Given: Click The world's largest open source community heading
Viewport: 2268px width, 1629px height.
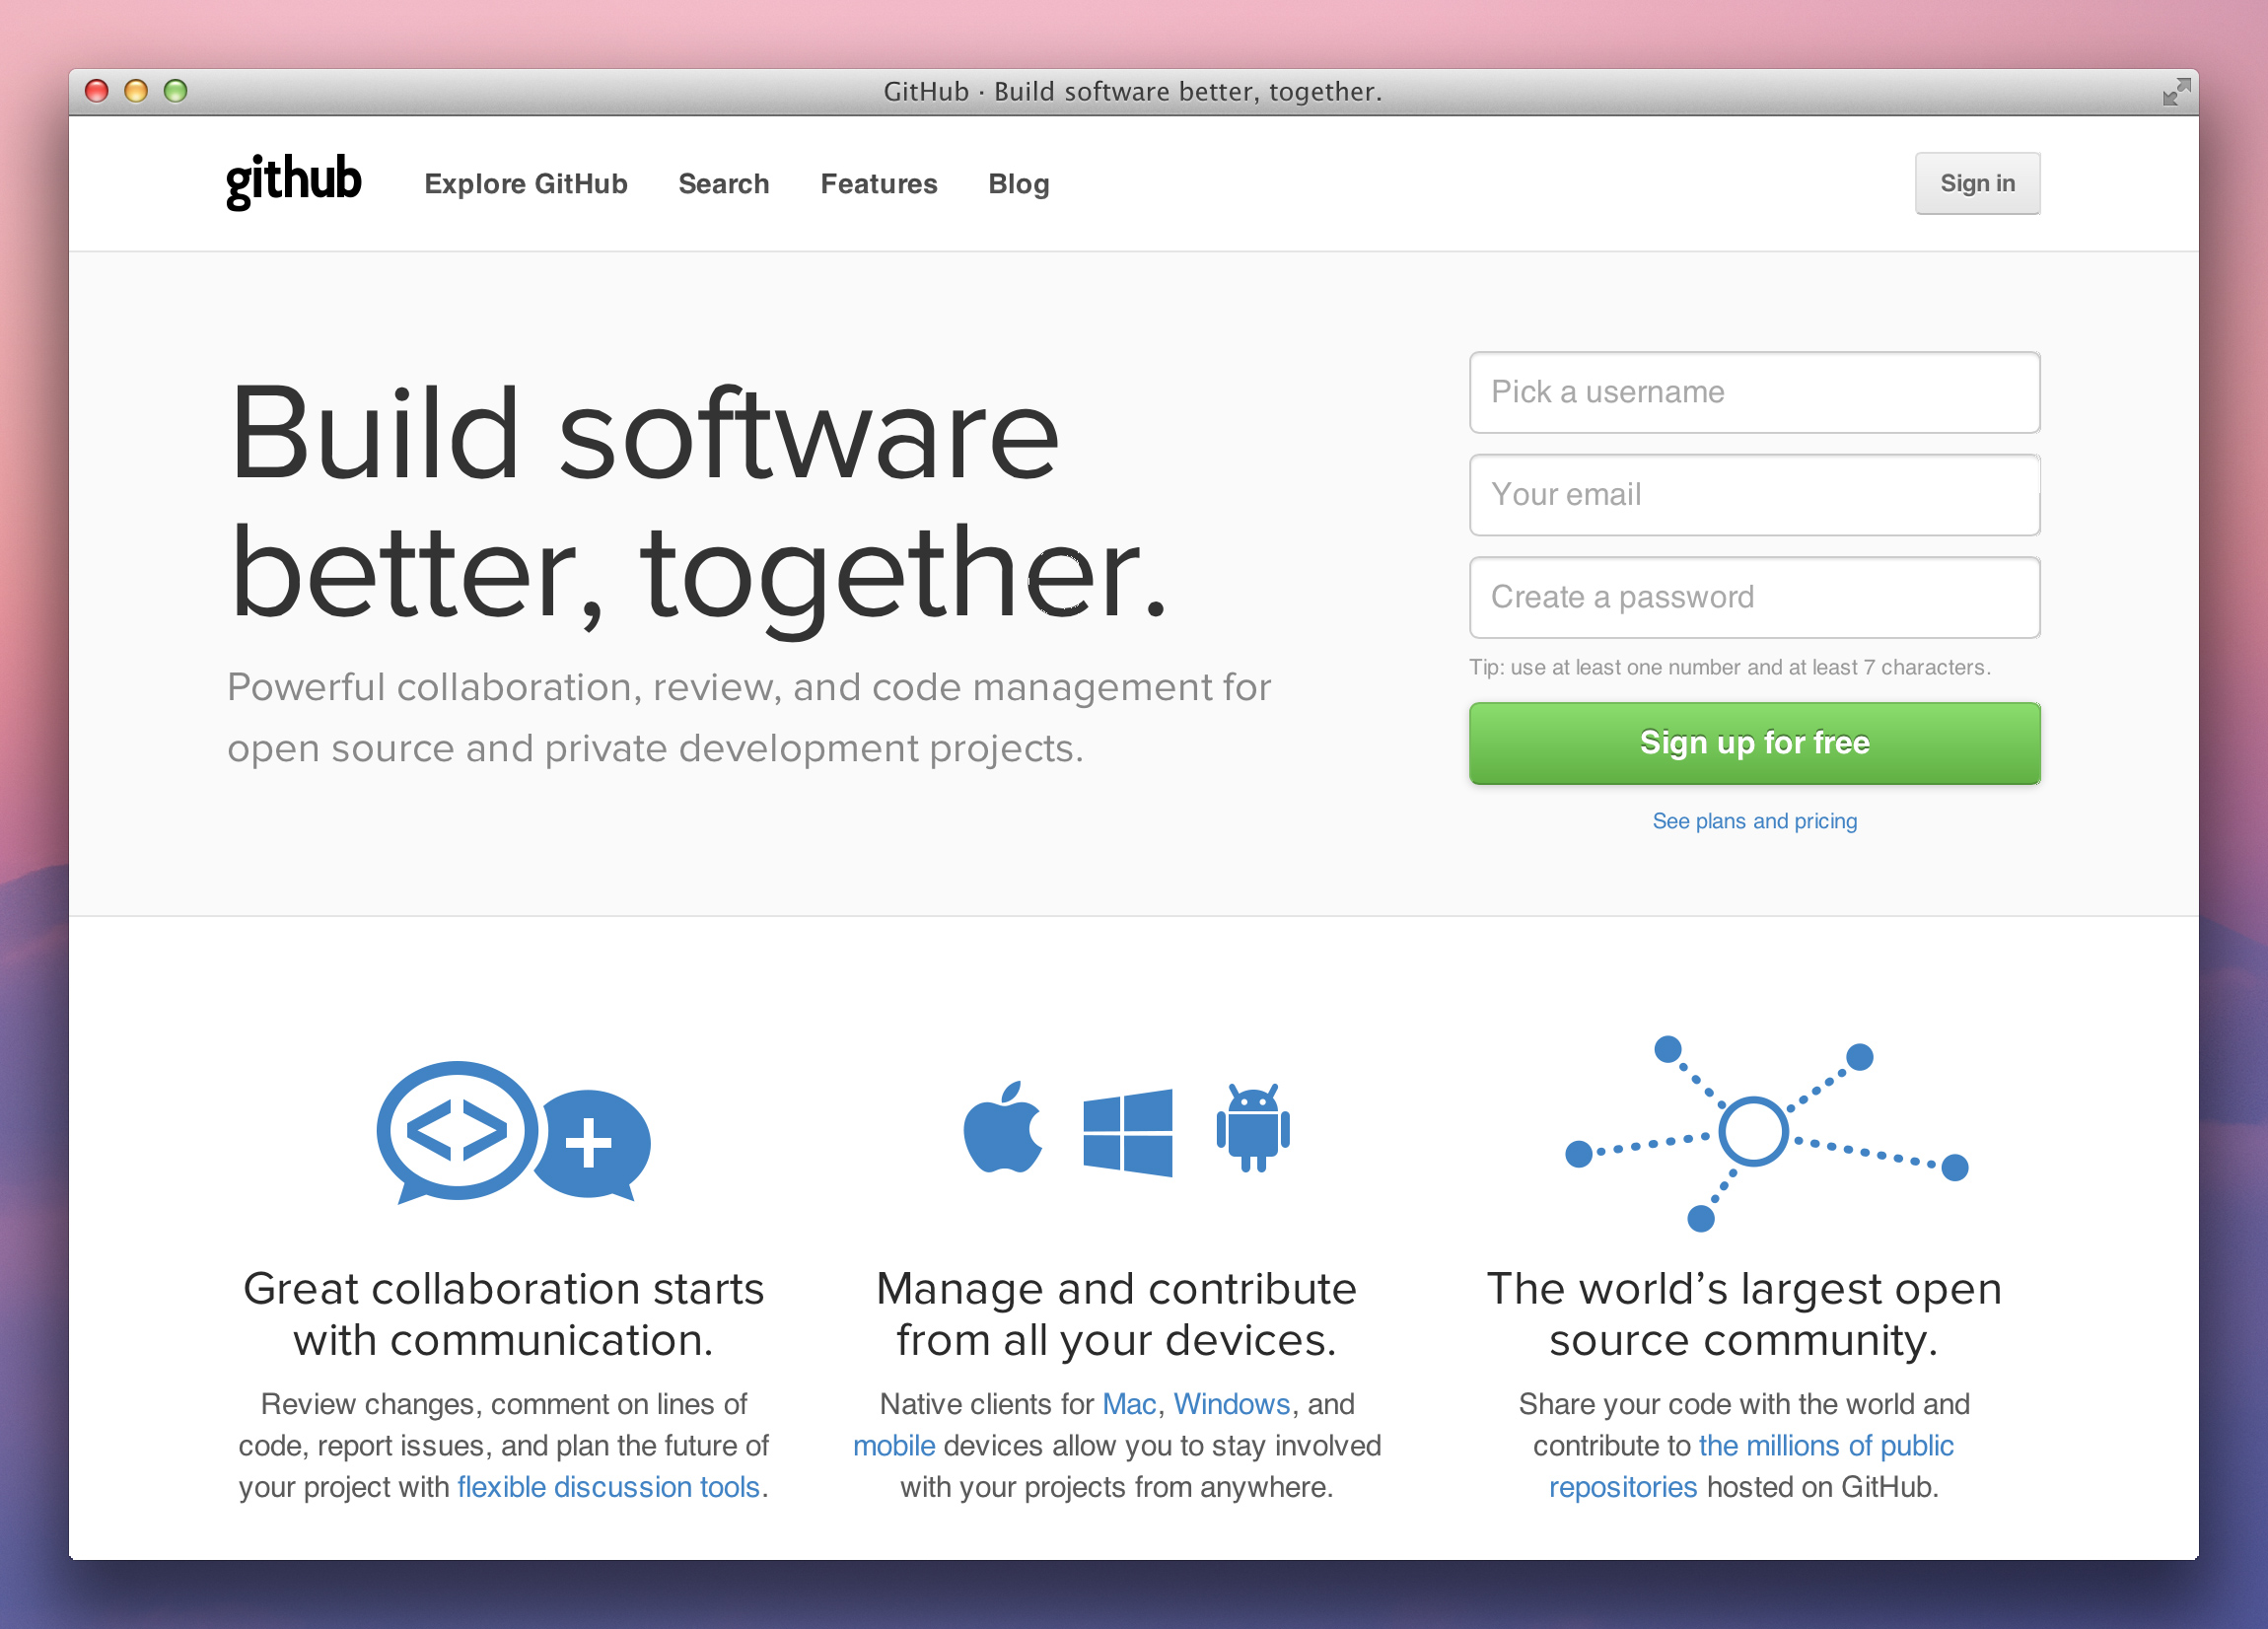Looking at the screenshot, I should pos(1744,1314).
